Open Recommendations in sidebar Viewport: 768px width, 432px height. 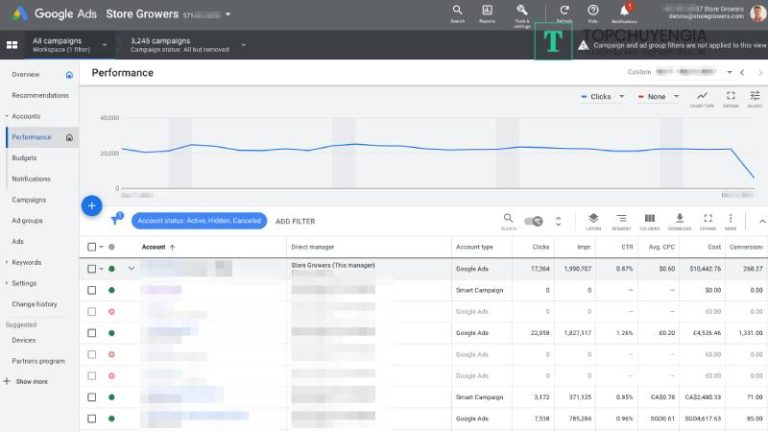[x=40, y=96]
